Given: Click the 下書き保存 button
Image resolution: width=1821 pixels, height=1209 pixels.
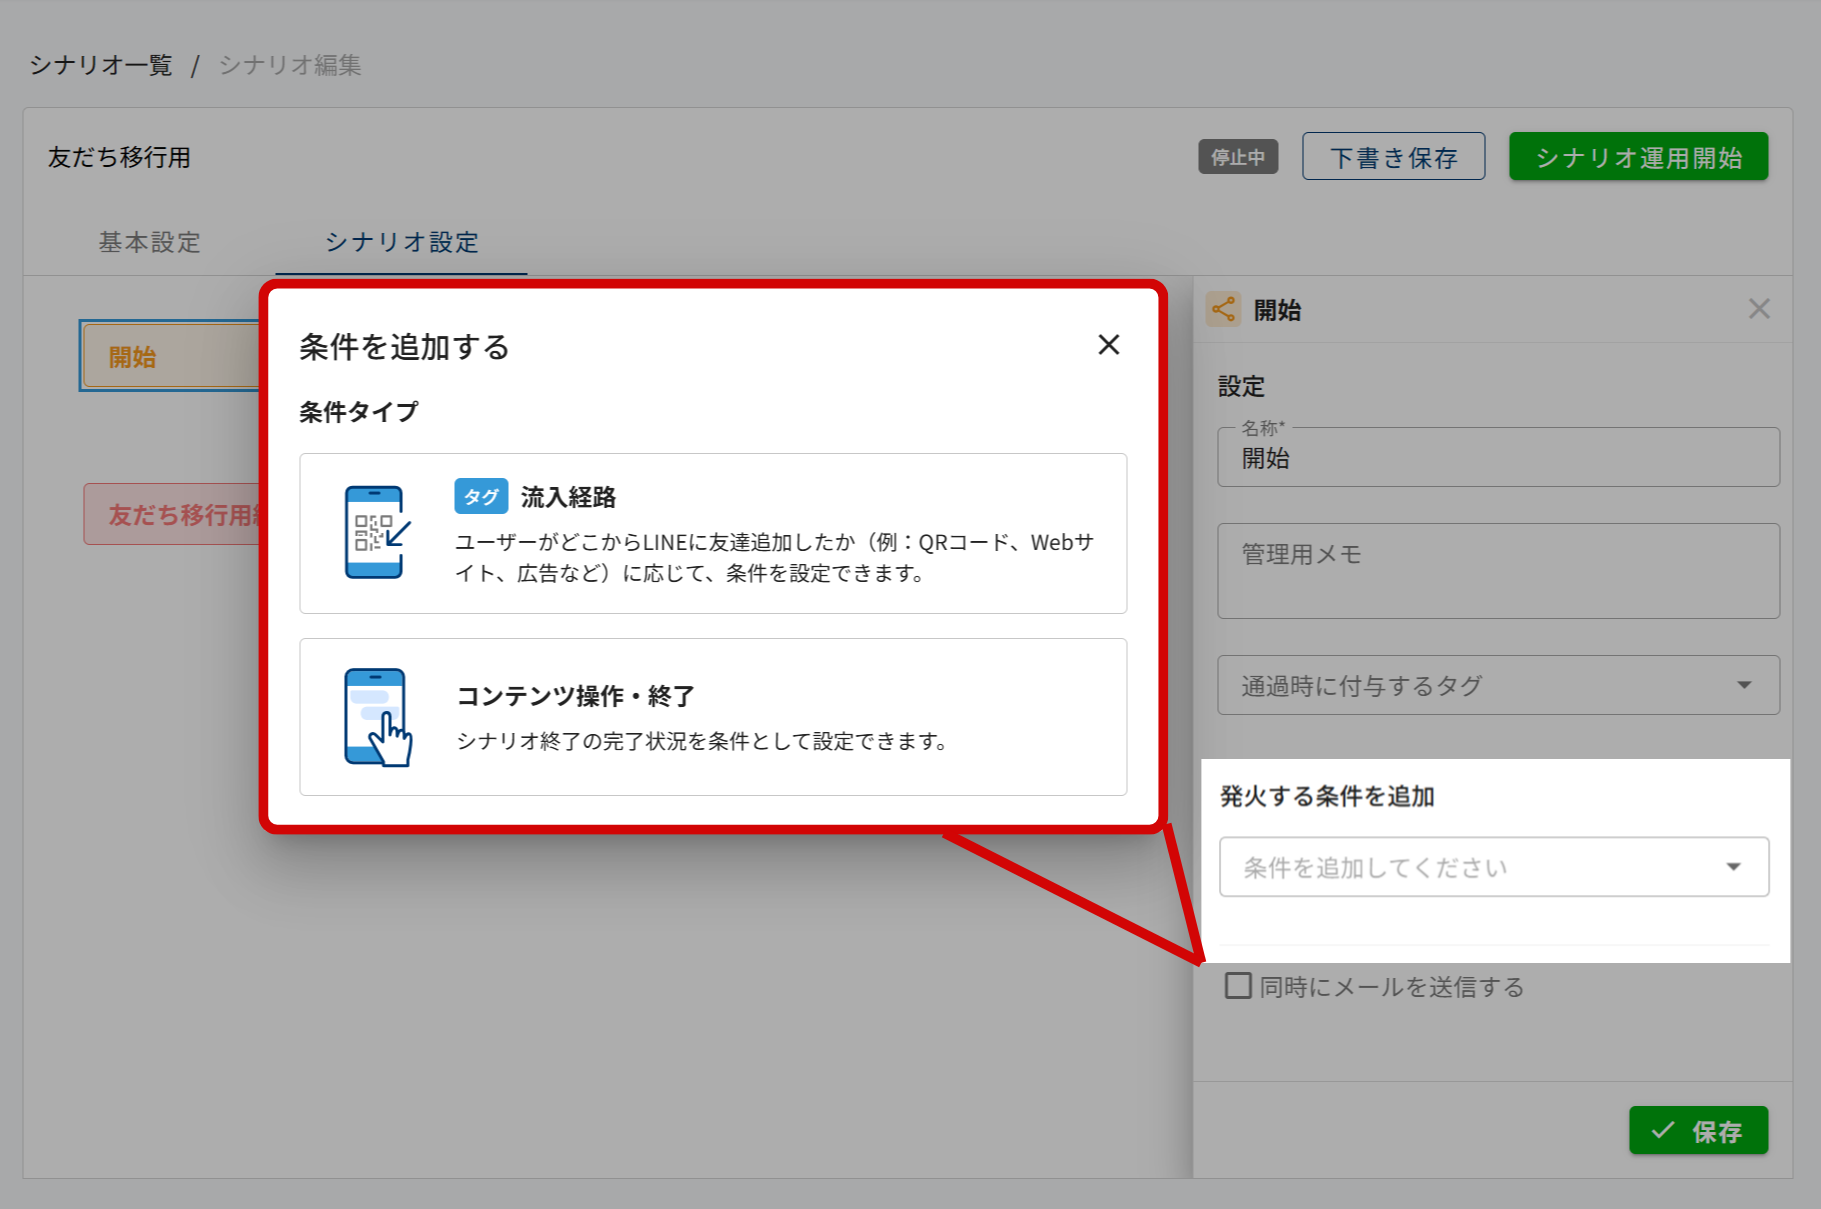Looking at the screenshot, I should [1392, 157].
